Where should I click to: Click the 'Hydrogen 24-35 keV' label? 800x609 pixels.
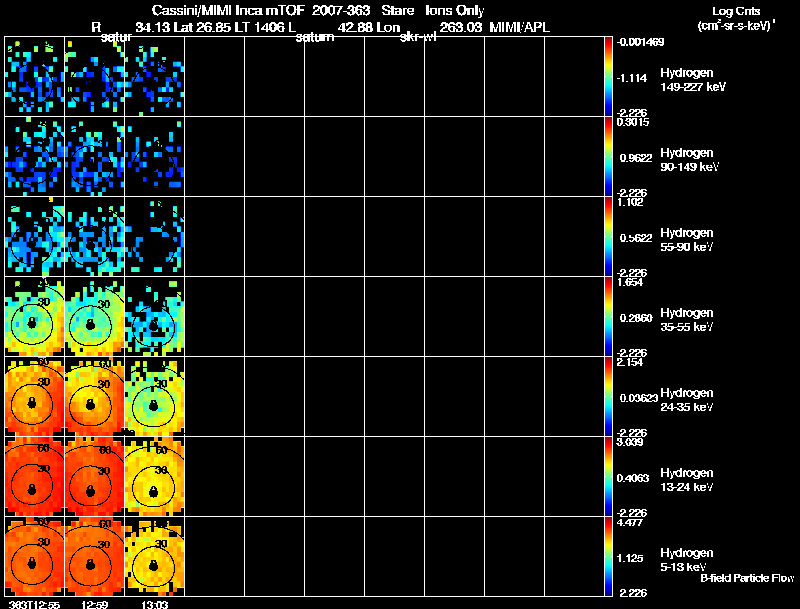point(687,400)
